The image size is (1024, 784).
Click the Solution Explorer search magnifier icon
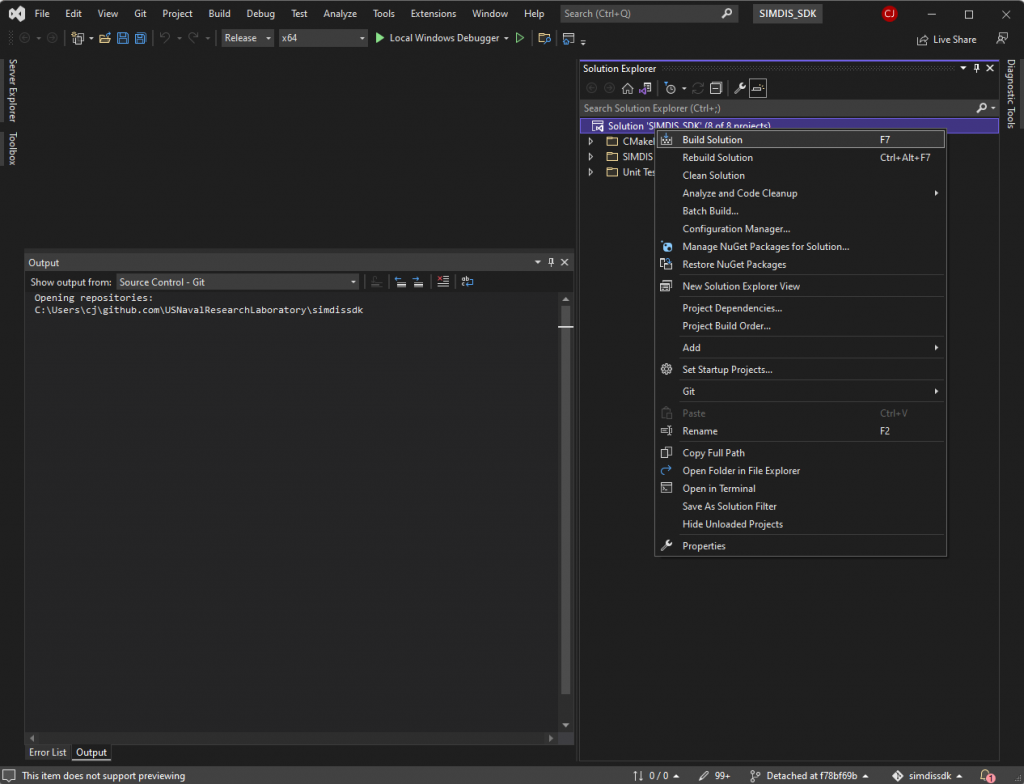(981, 108)
